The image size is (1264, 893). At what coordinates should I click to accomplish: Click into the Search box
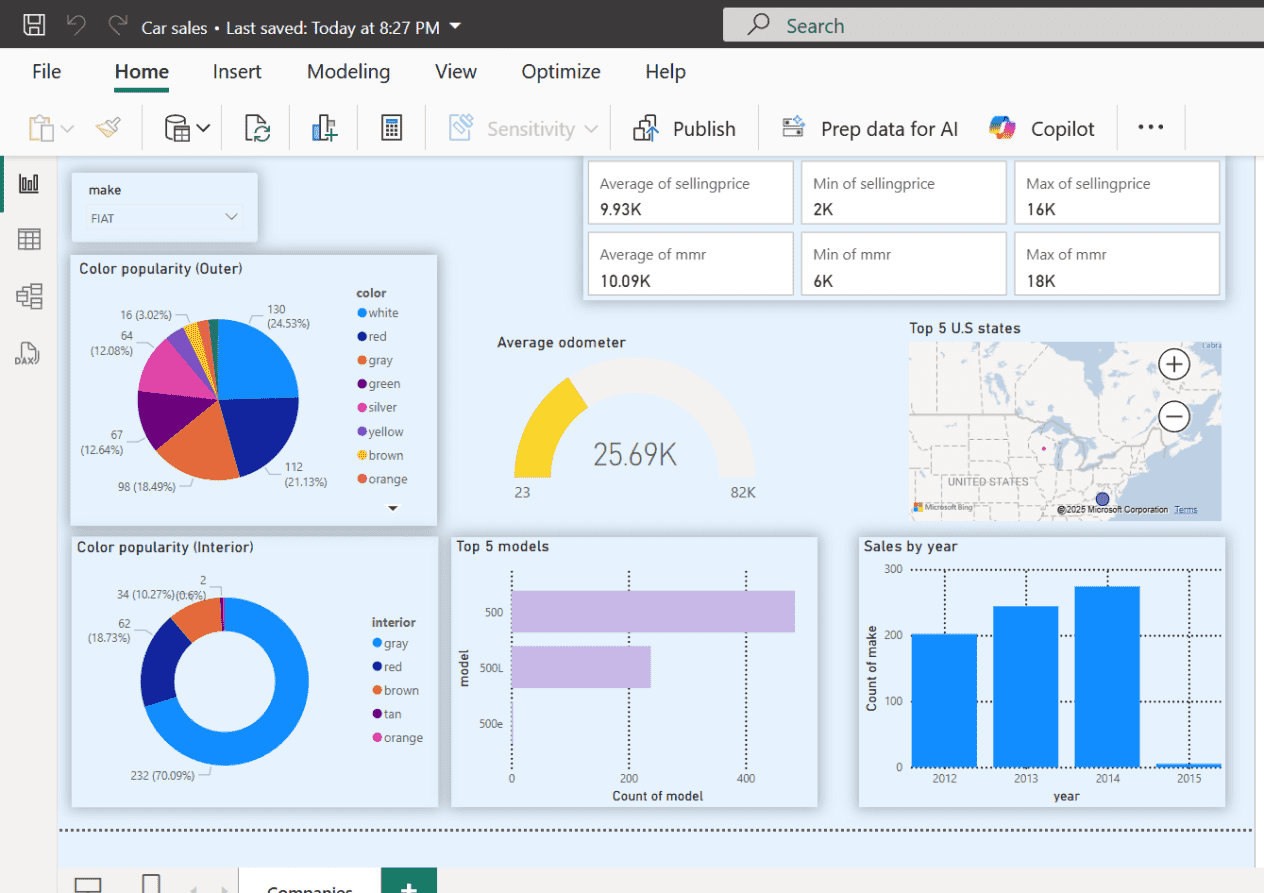point(993,26)
